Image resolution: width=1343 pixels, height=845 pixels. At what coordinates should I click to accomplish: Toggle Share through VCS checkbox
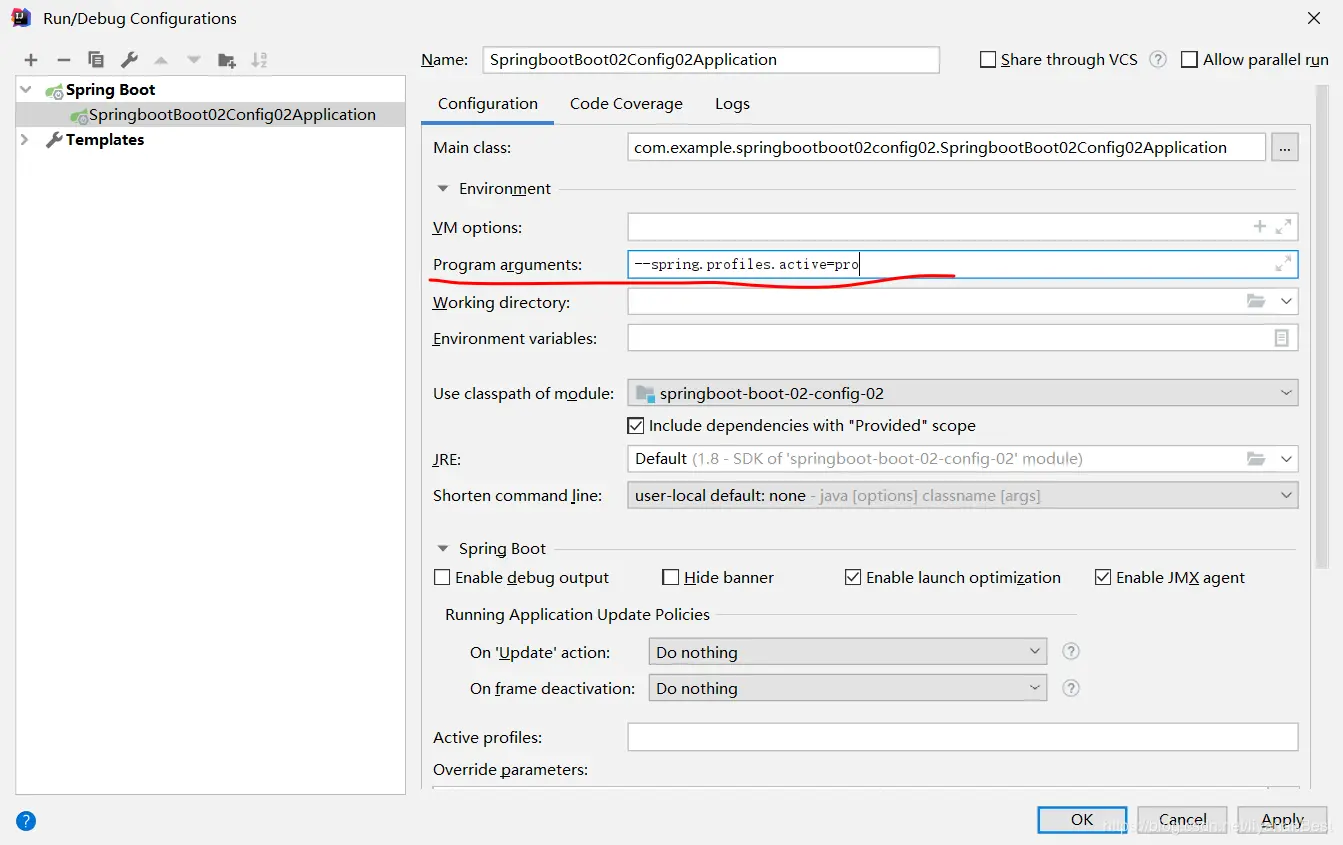pyautogui.click(x=988, y=60)
